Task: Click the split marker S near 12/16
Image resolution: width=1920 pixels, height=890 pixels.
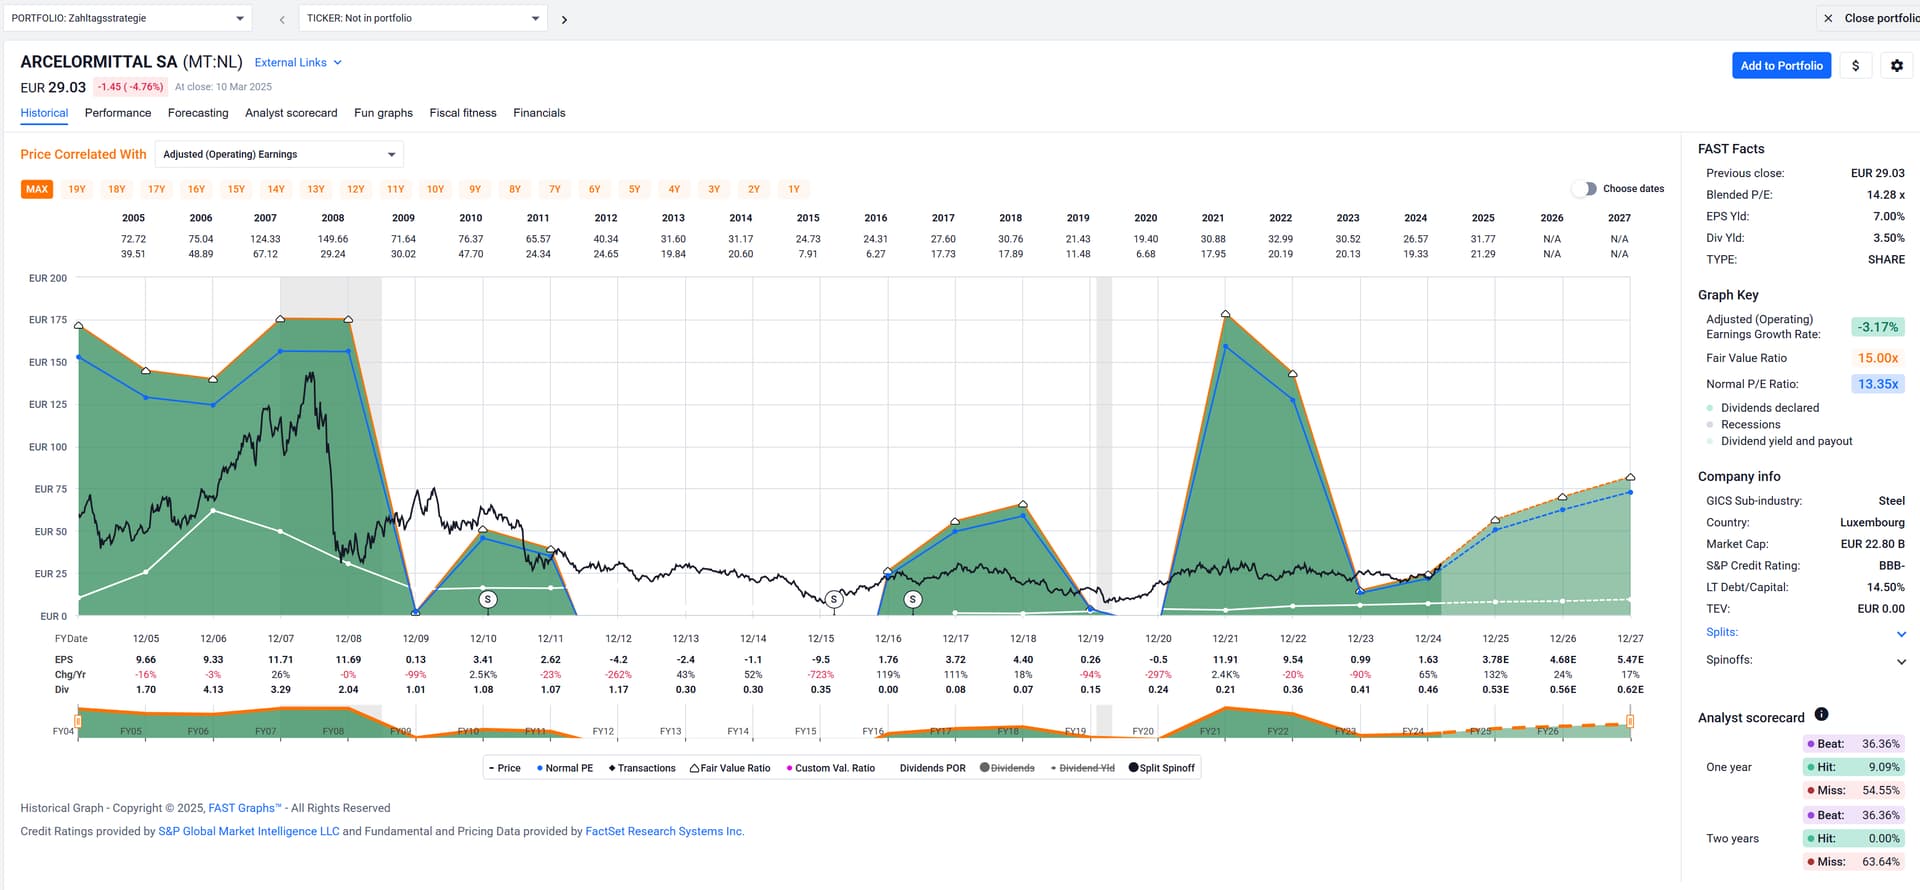Action: point(913,599)
